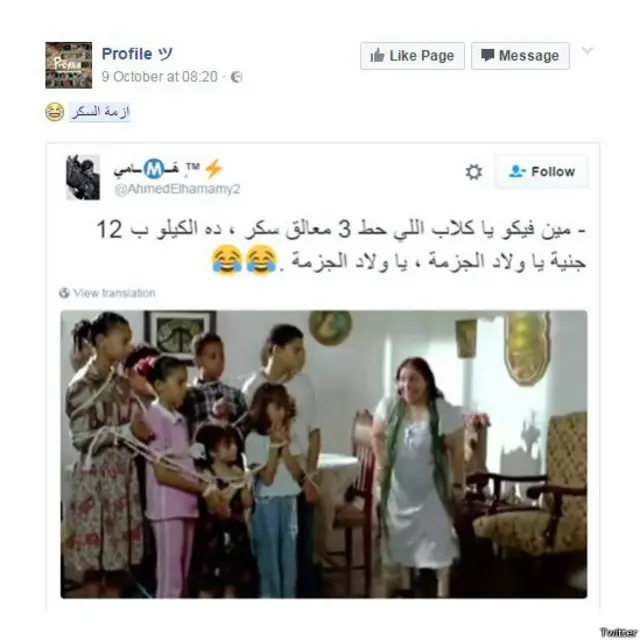Click the Like Page button

point(412,56)
